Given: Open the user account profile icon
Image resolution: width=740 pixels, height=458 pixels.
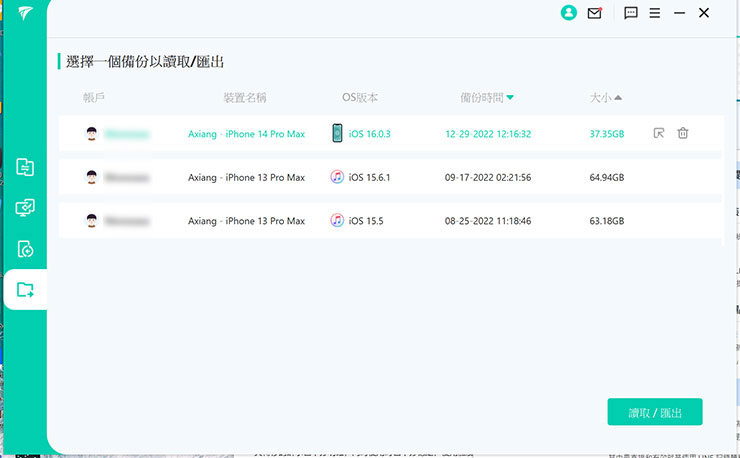Looking at the screenshot, I should point(569,13).
